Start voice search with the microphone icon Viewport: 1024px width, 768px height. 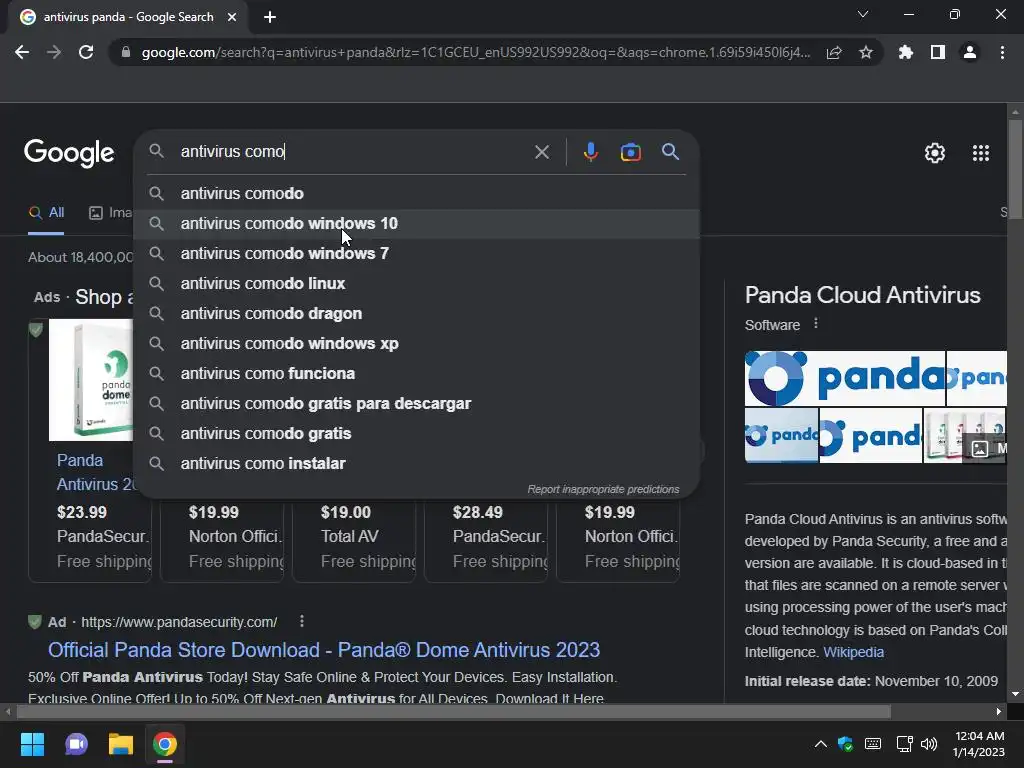[x=590, y=152]
